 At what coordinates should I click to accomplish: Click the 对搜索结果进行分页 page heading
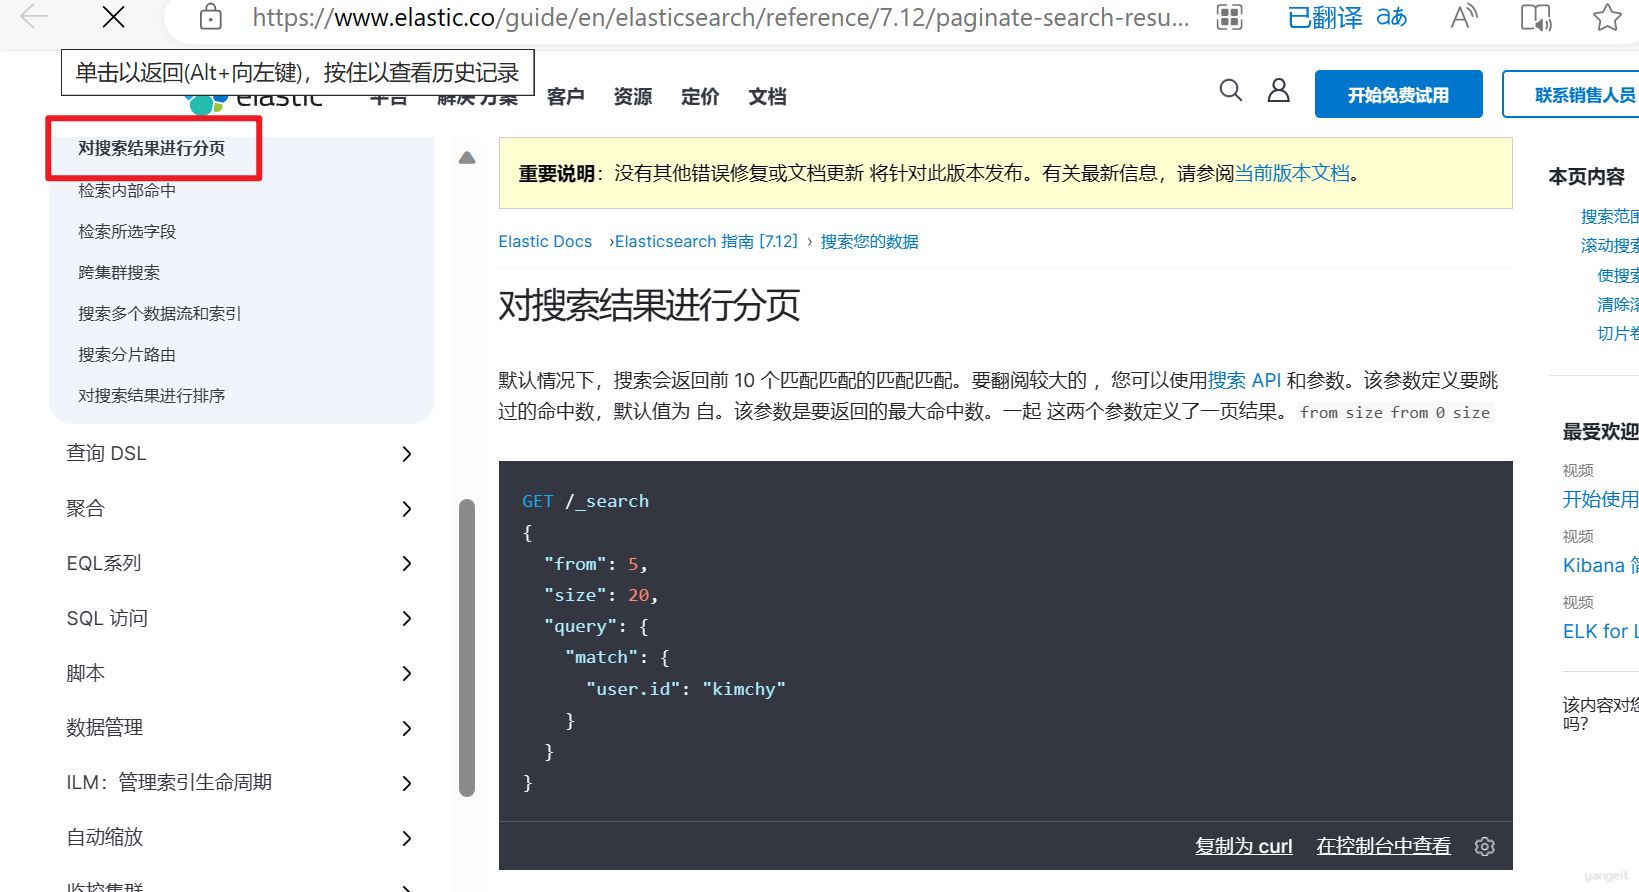(x=649, y=306)
